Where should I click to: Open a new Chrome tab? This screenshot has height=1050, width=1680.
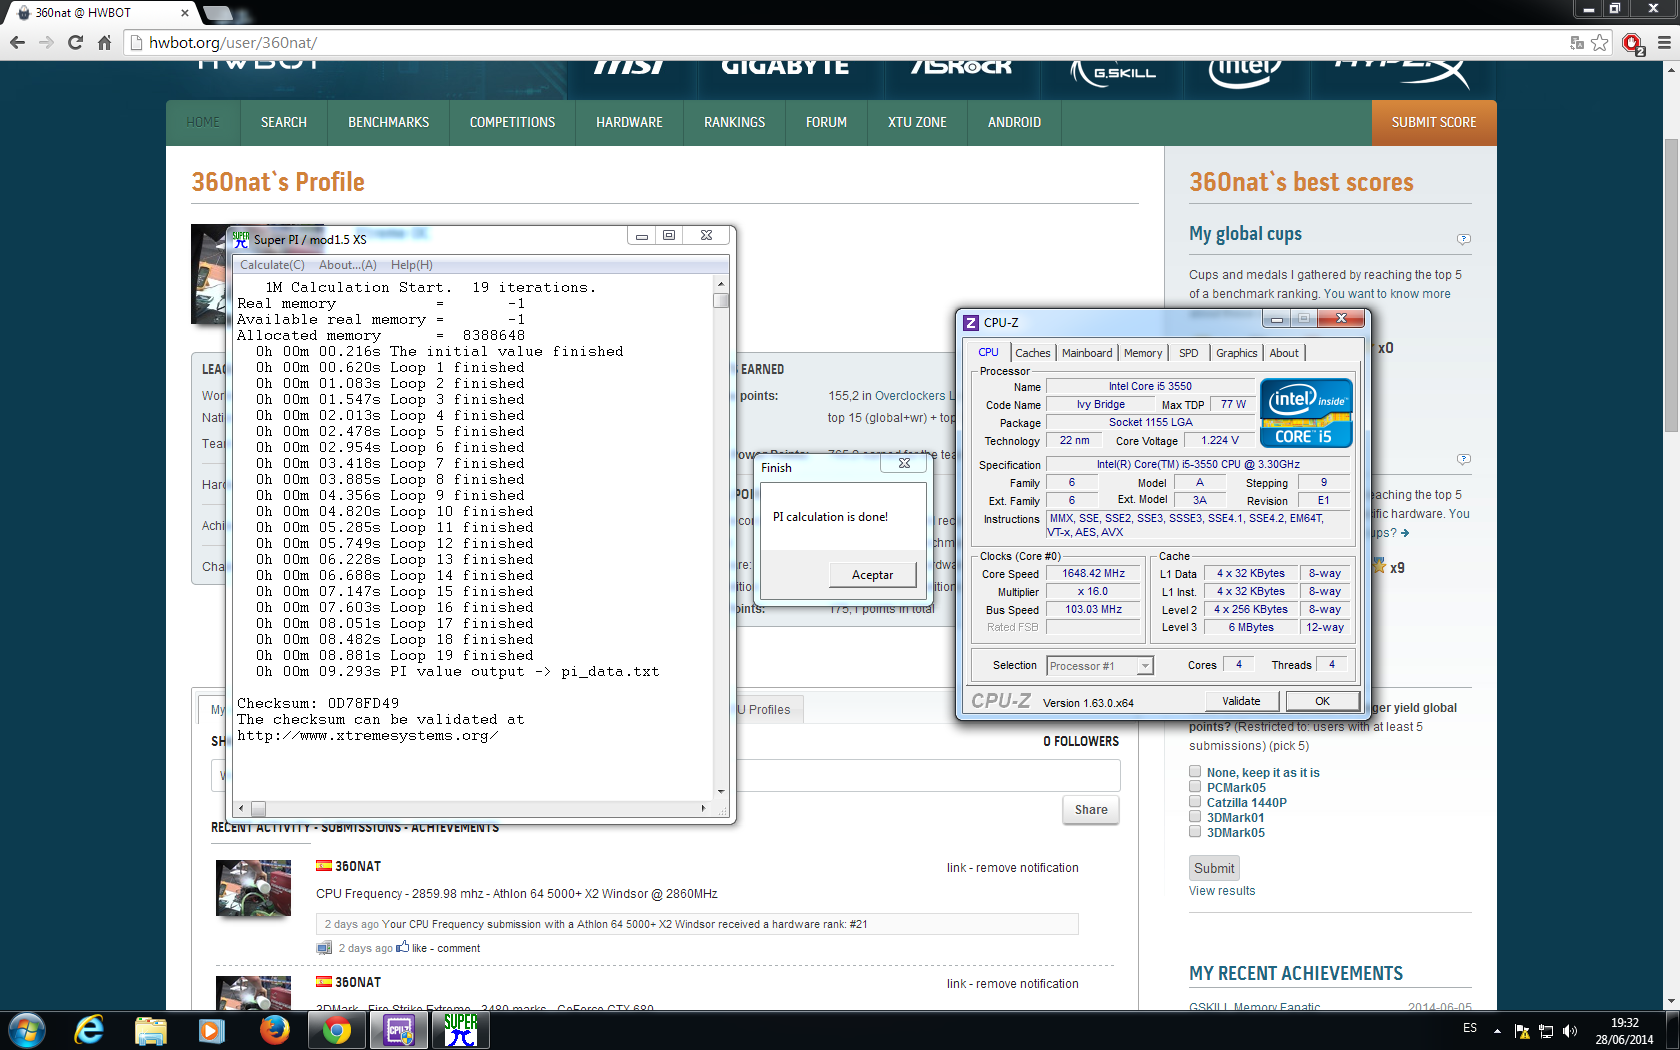217,13
